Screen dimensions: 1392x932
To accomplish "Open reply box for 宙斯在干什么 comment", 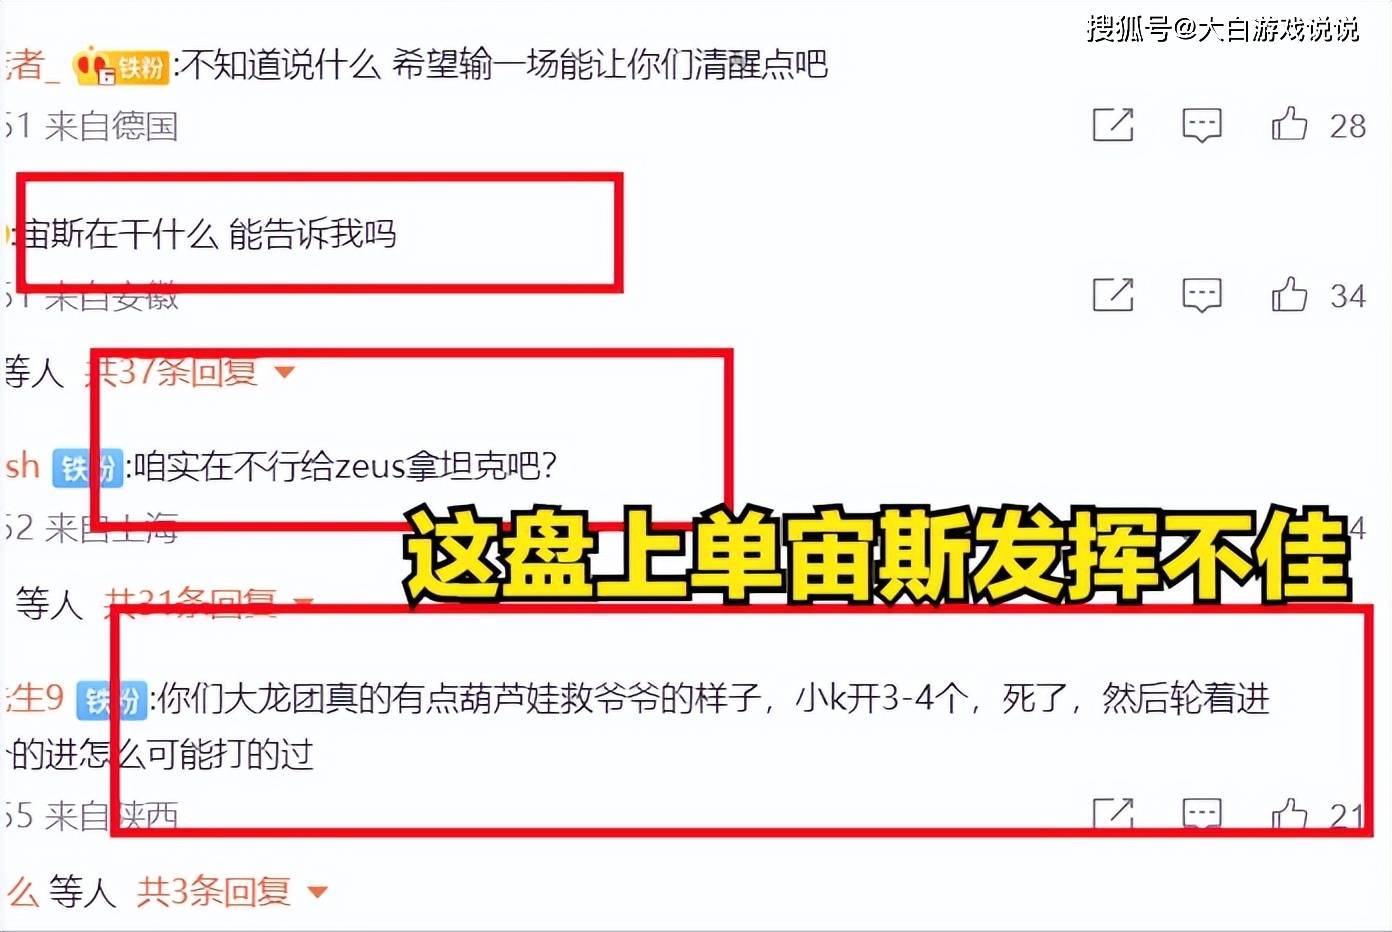I will [x=1201, y=296].
